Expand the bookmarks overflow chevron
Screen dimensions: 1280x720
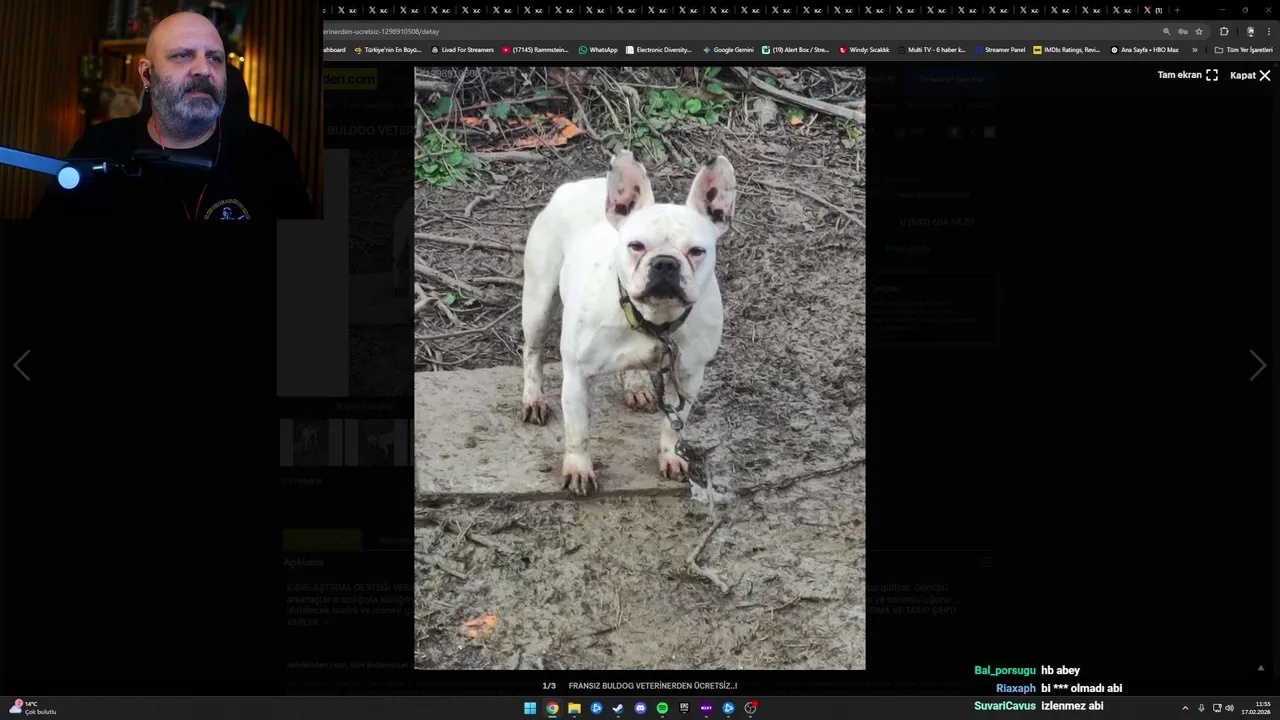pos(1194,49)
